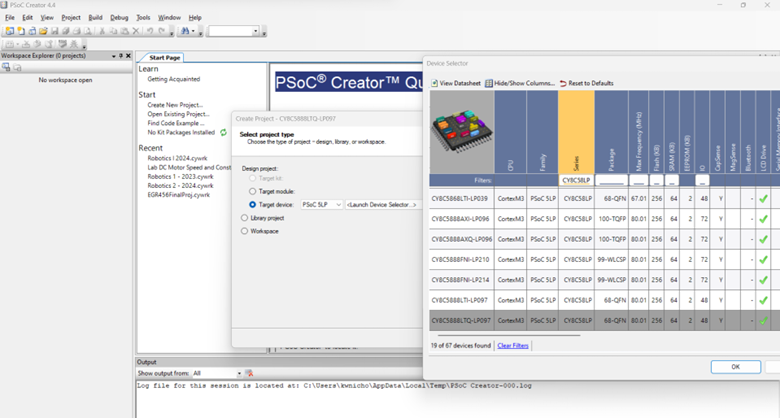Open the Build menu
The width and height of the screenshot is (780, 418).
pyautogui.click(x=95, y=17)
